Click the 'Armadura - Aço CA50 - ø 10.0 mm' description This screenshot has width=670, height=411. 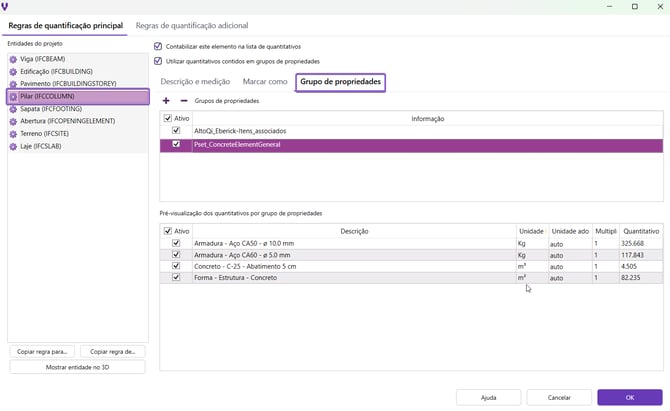pos(244,244)
